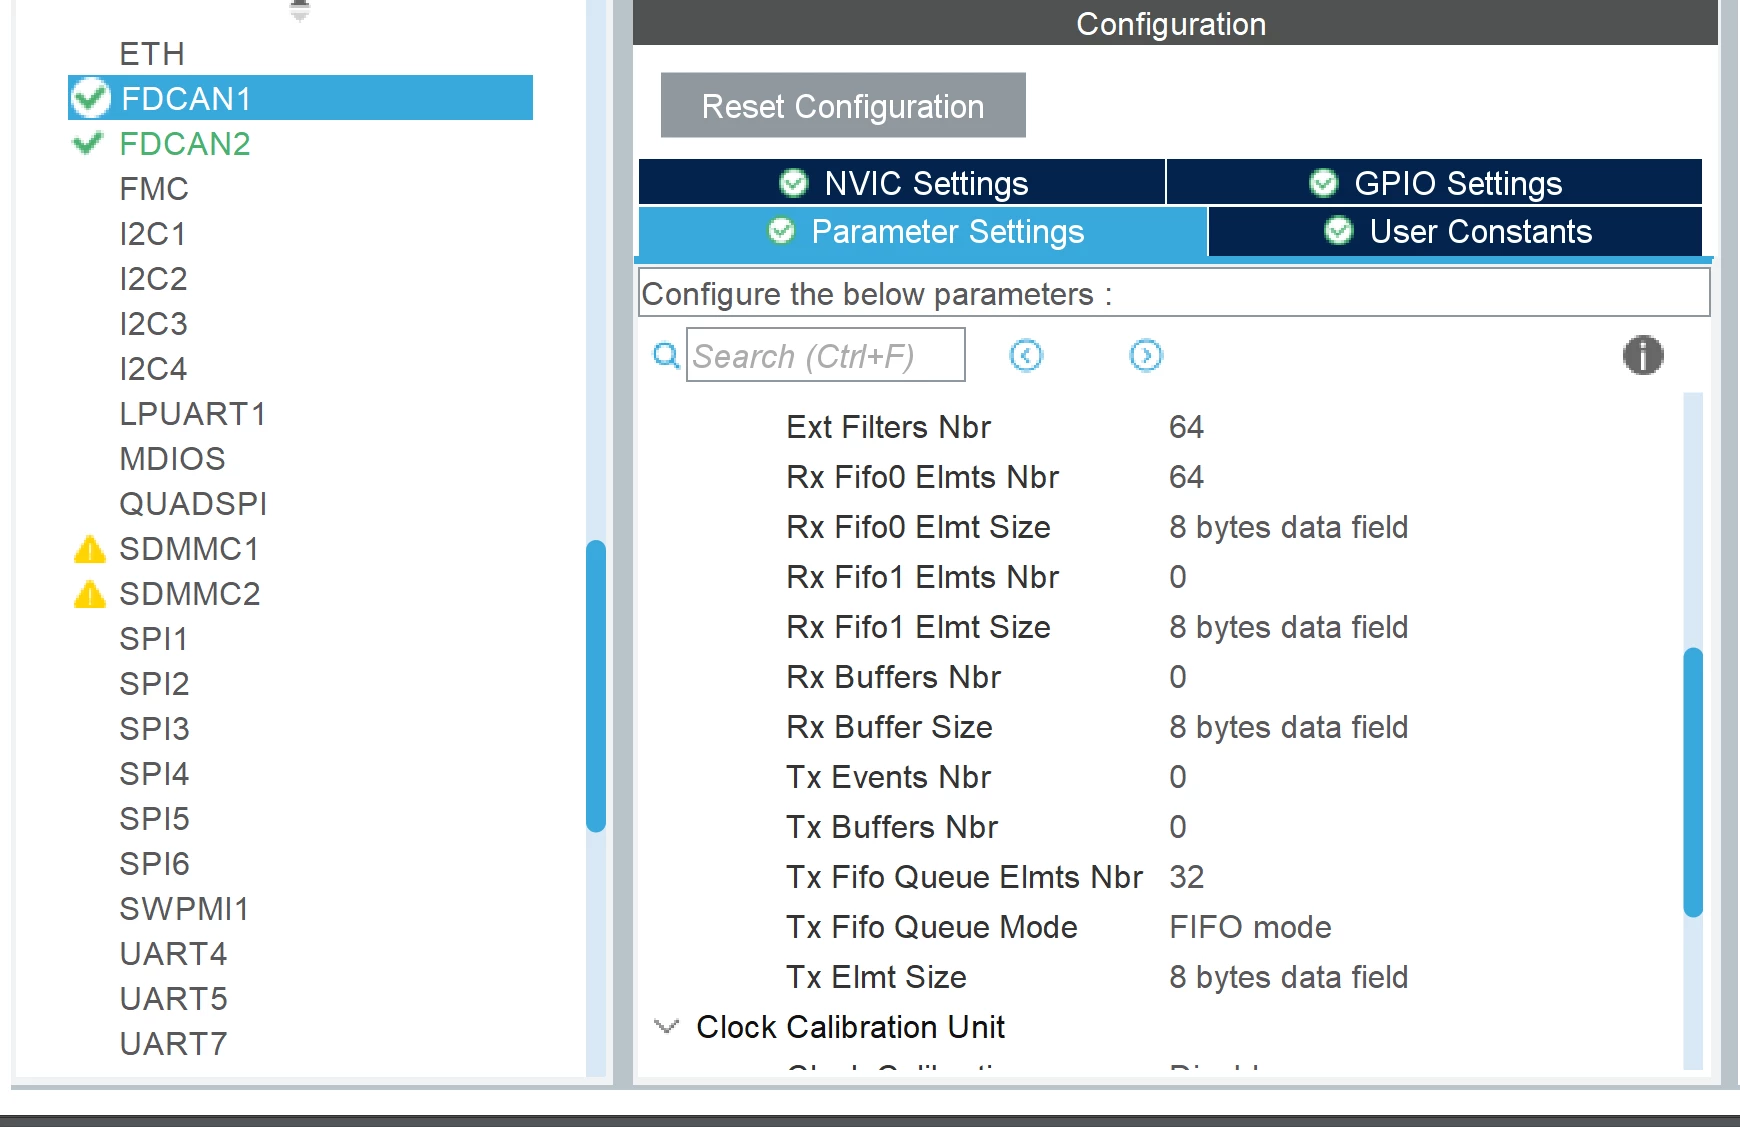Click the SDMMC2 warning triangle icon
1740x1127 pixels.
pyautogui.click(x=90, y=594)
